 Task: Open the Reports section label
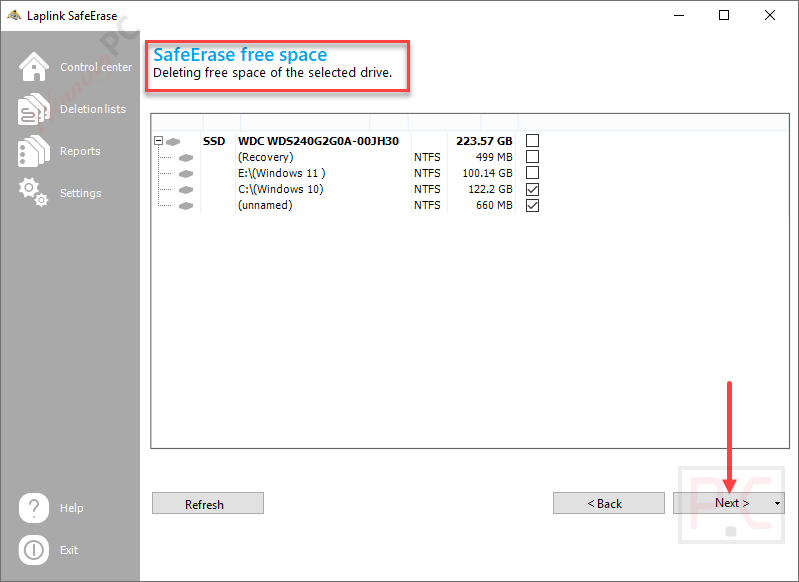click(x=80, y=151)
